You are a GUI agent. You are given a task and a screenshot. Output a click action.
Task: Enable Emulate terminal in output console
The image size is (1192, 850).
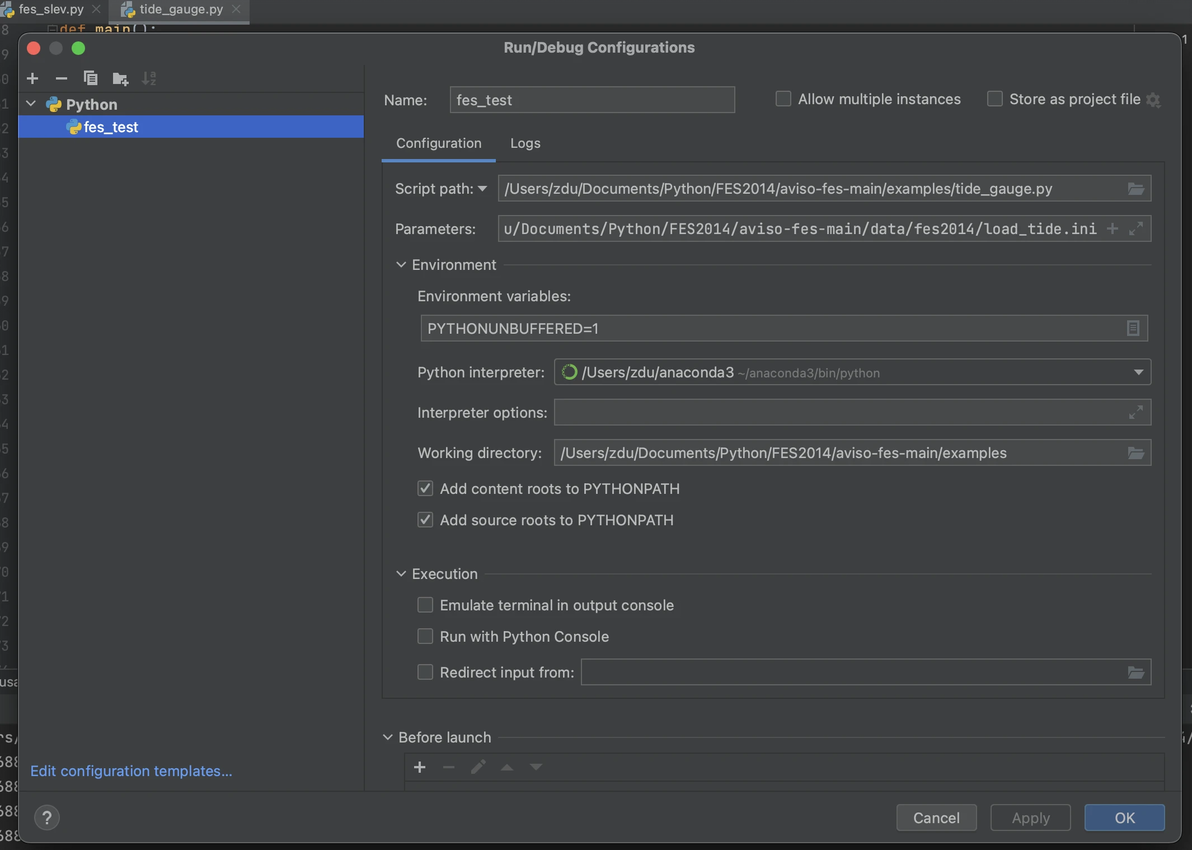click(426, 605)
